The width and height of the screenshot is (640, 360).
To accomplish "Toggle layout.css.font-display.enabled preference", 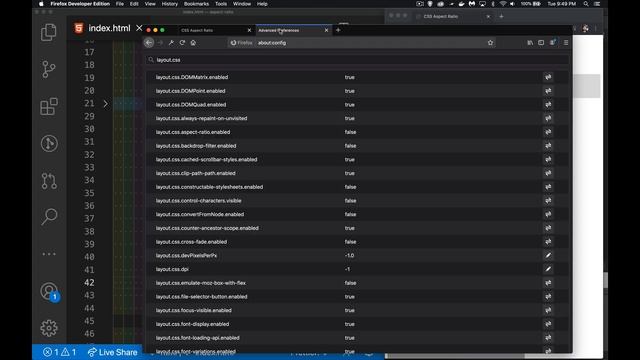I will pos(548,324).
